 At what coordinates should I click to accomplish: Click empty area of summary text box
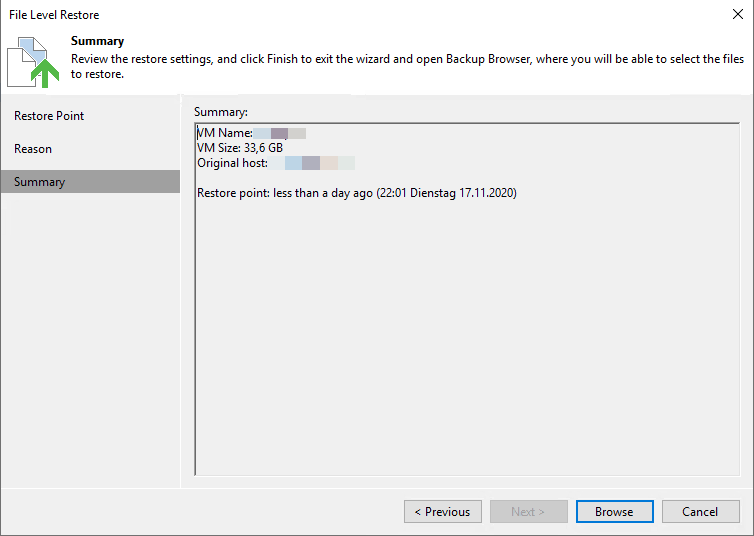click(466, 337)
